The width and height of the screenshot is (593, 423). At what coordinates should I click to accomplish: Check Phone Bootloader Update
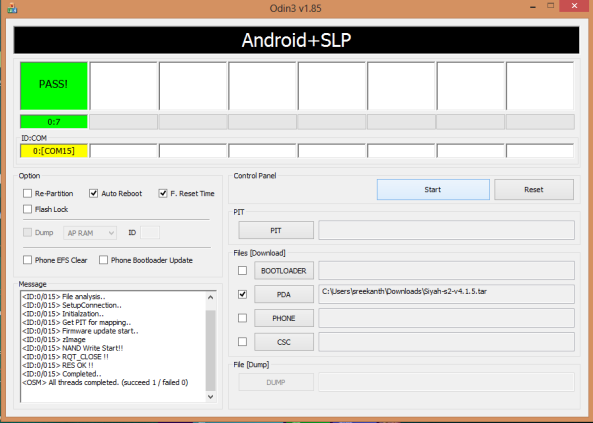pyautogui.click(x=103, y=260)
